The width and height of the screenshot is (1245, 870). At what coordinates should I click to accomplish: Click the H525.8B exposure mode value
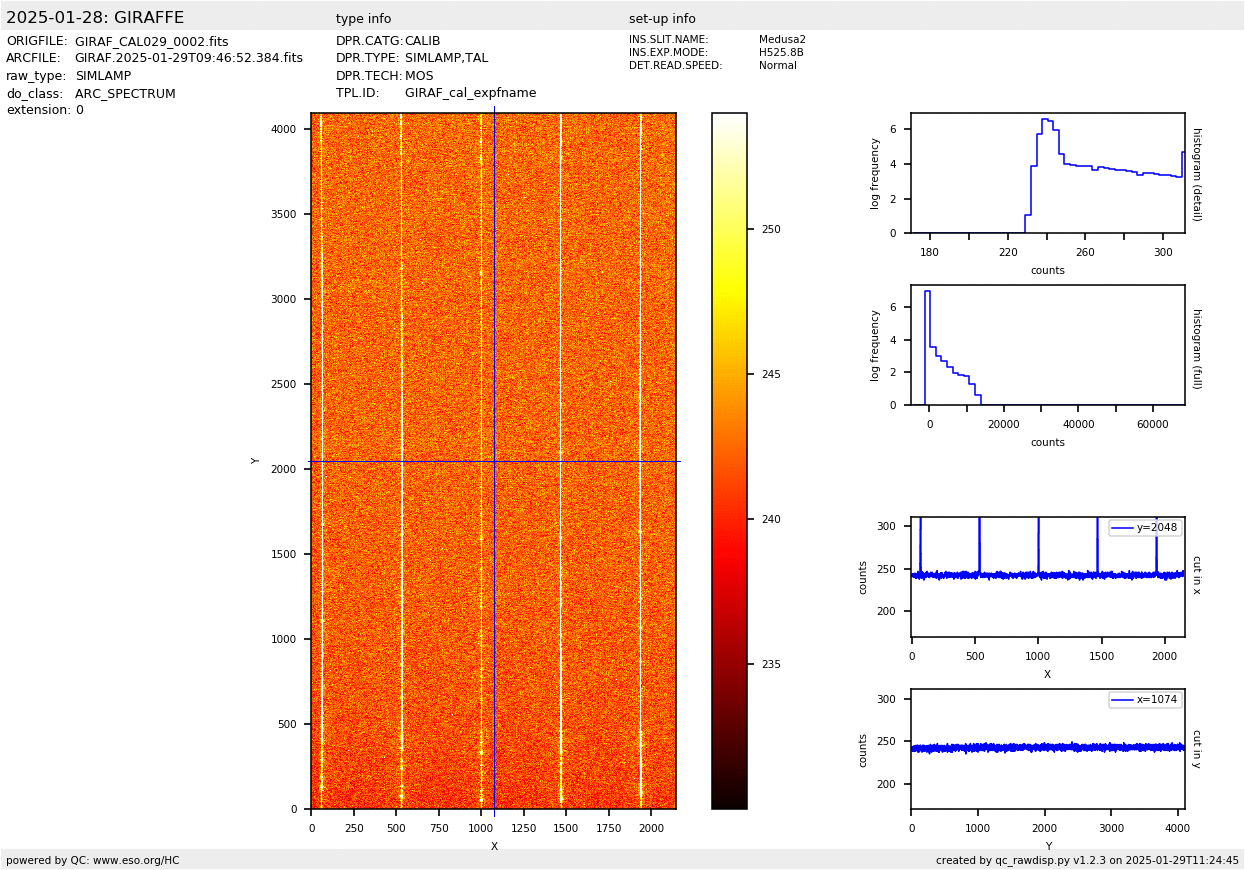[781, 53]
